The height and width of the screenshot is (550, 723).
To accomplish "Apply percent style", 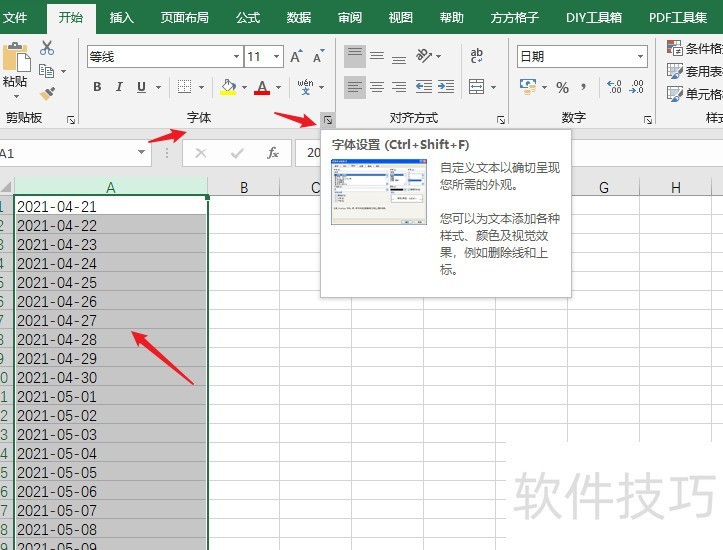I will click(x=562, y=87).
